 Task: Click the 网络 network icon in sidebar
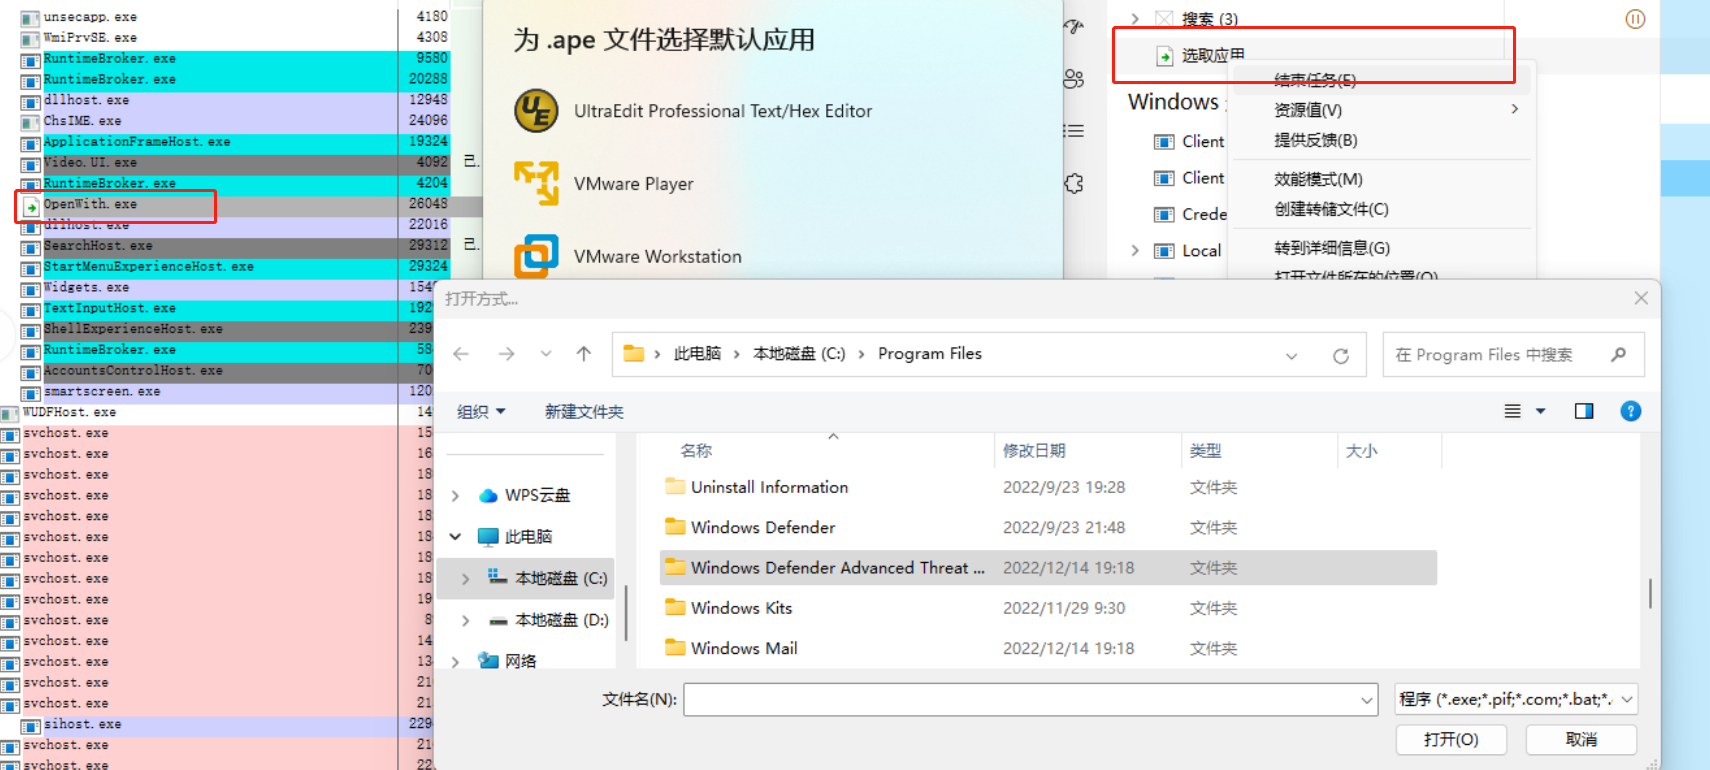point(488,660)
